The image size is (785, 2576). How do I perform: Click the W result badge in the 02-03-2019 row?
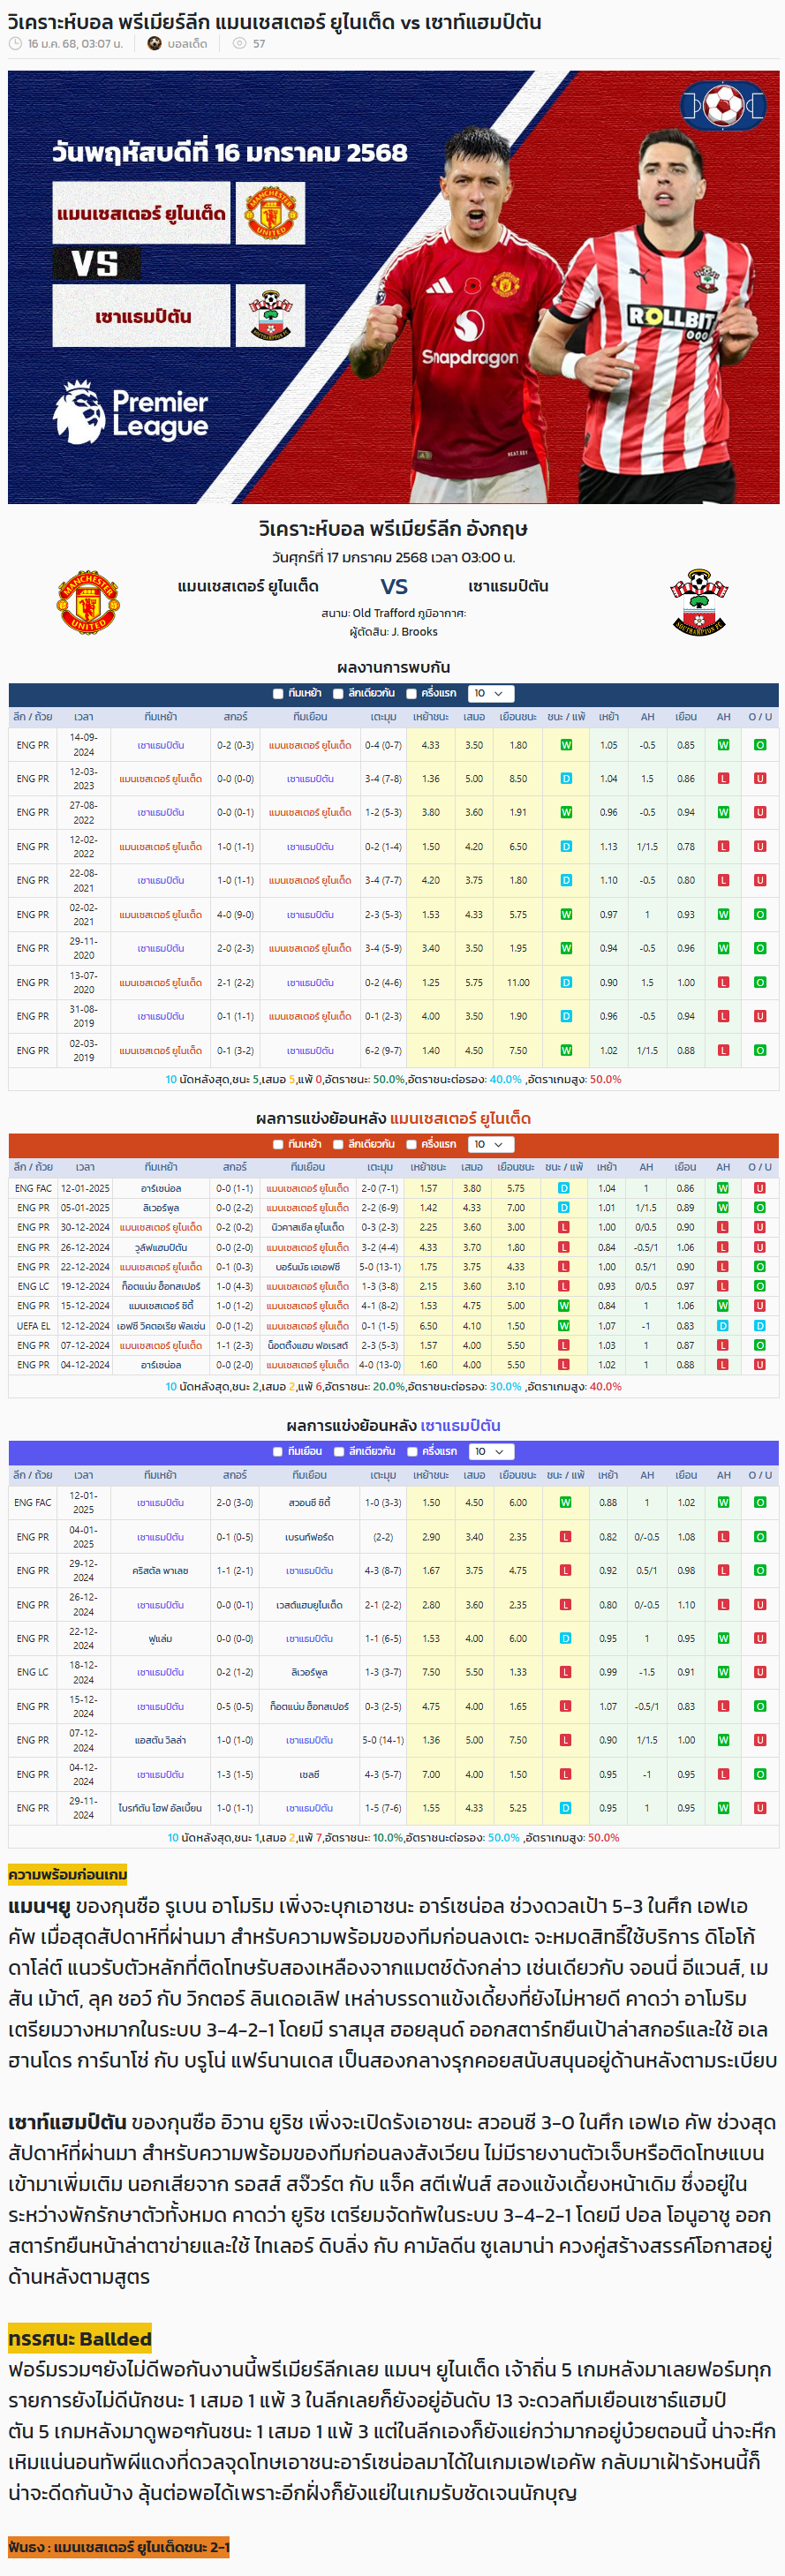[566, 1051]
